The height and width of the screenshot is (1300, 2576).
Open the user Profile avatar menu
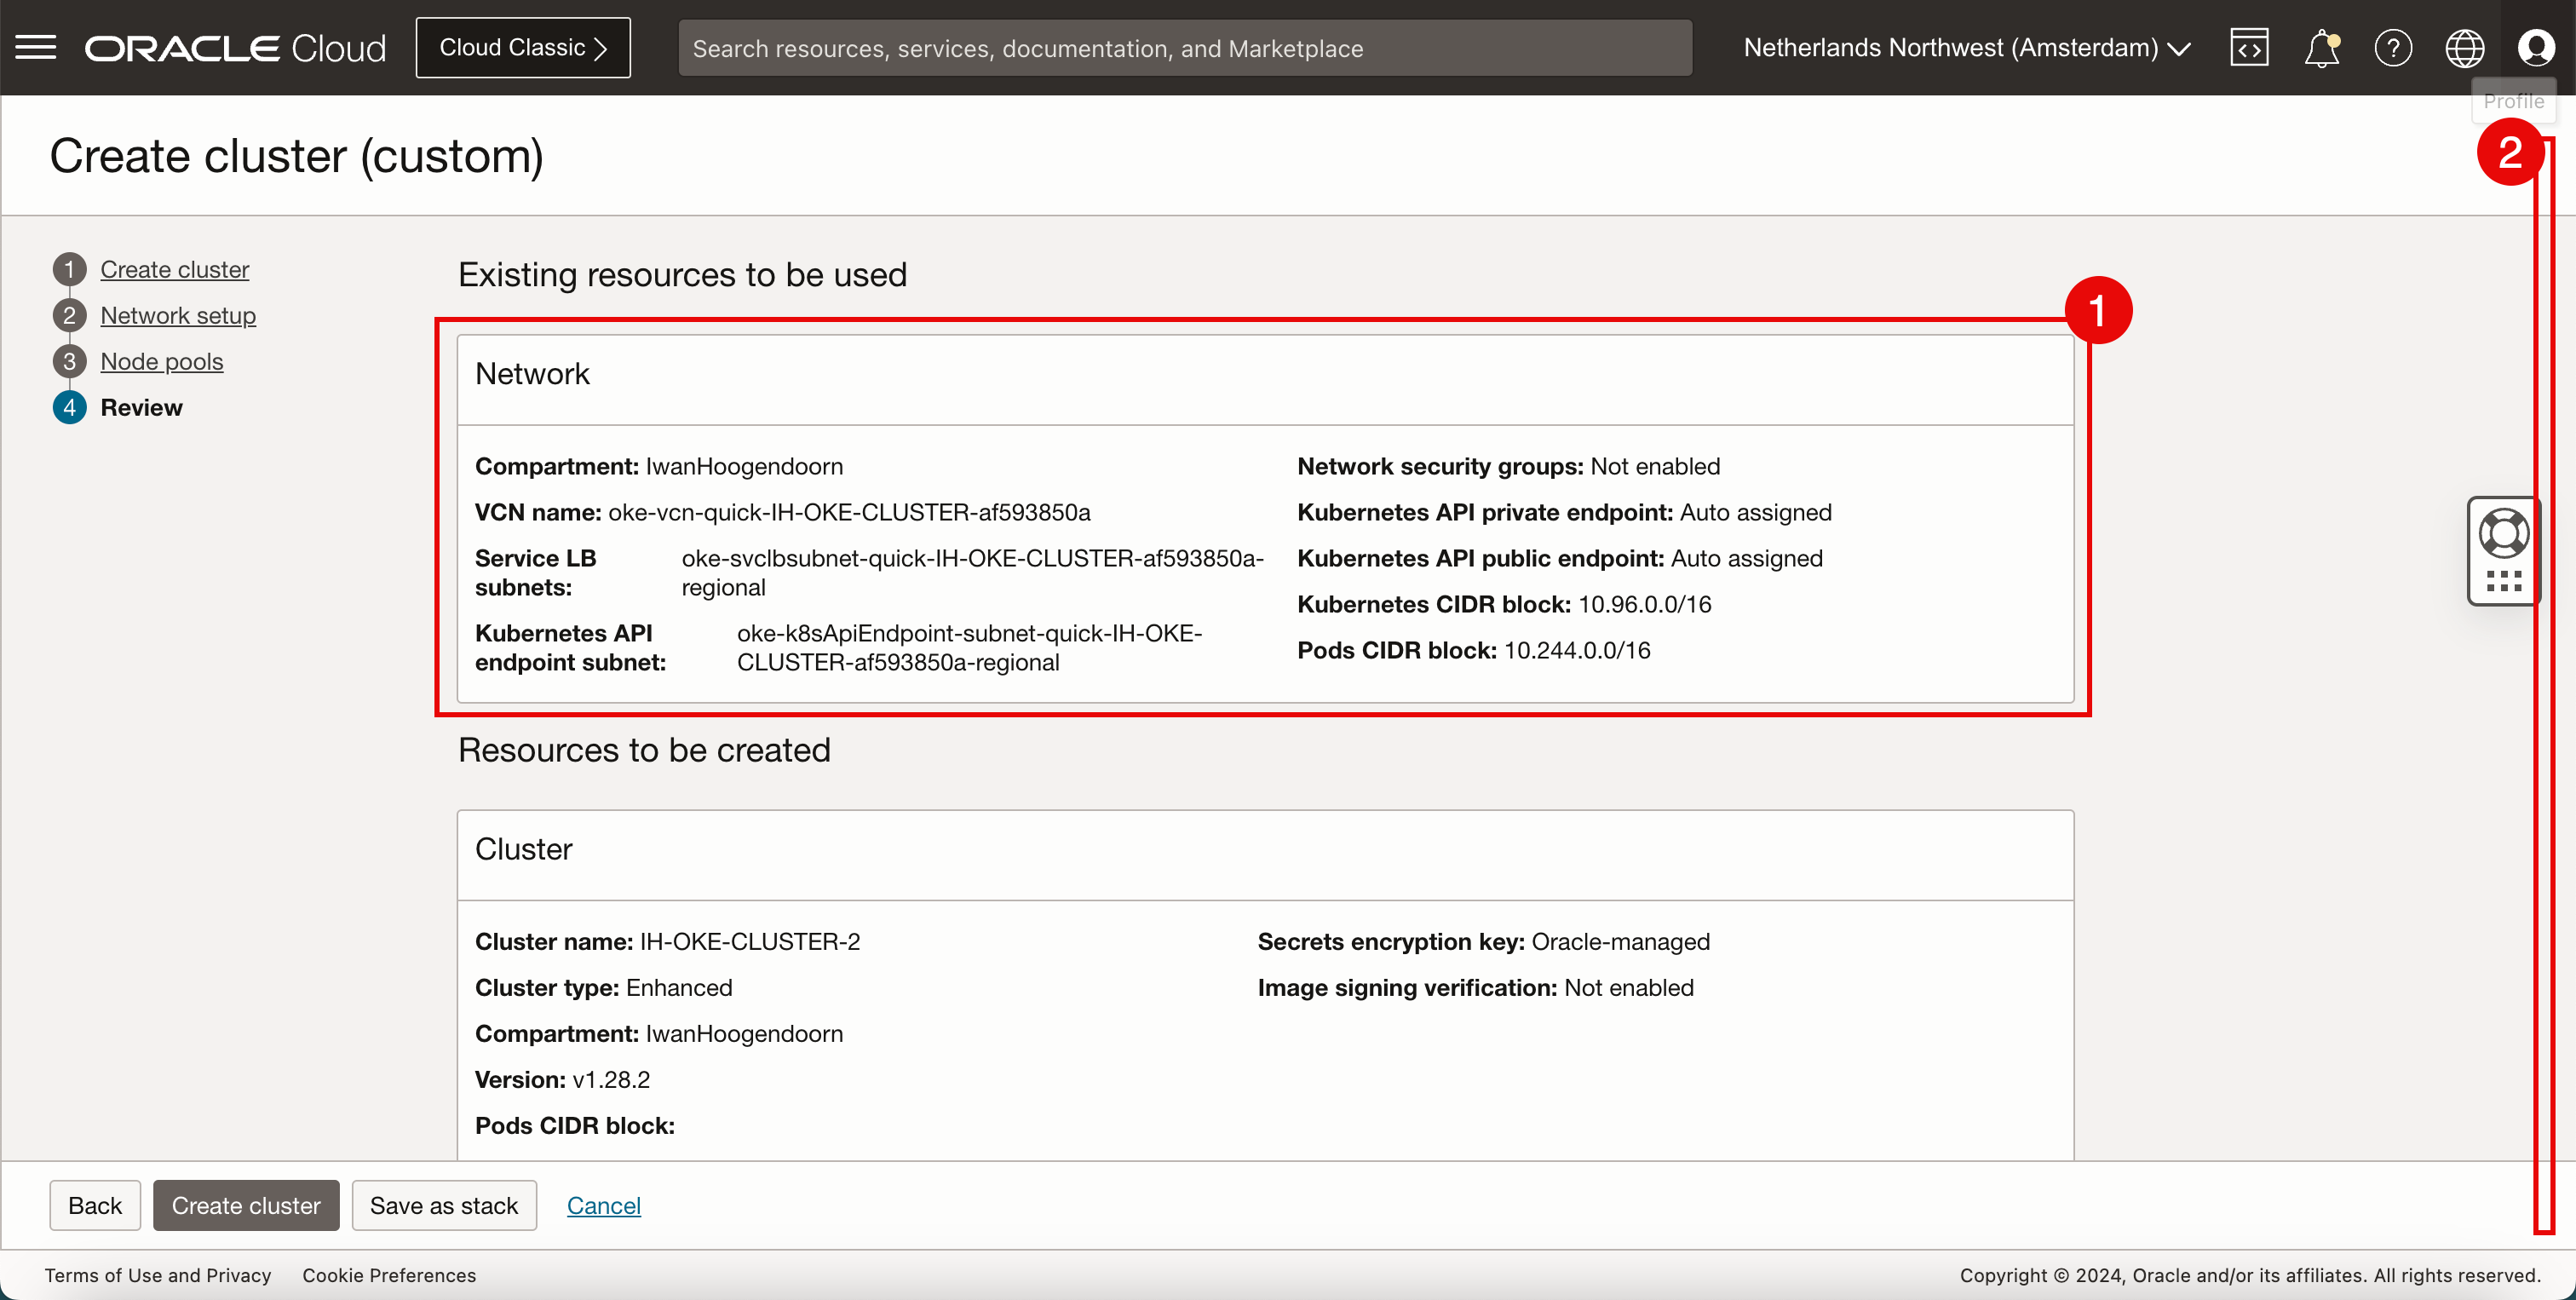click(2536, 47)
